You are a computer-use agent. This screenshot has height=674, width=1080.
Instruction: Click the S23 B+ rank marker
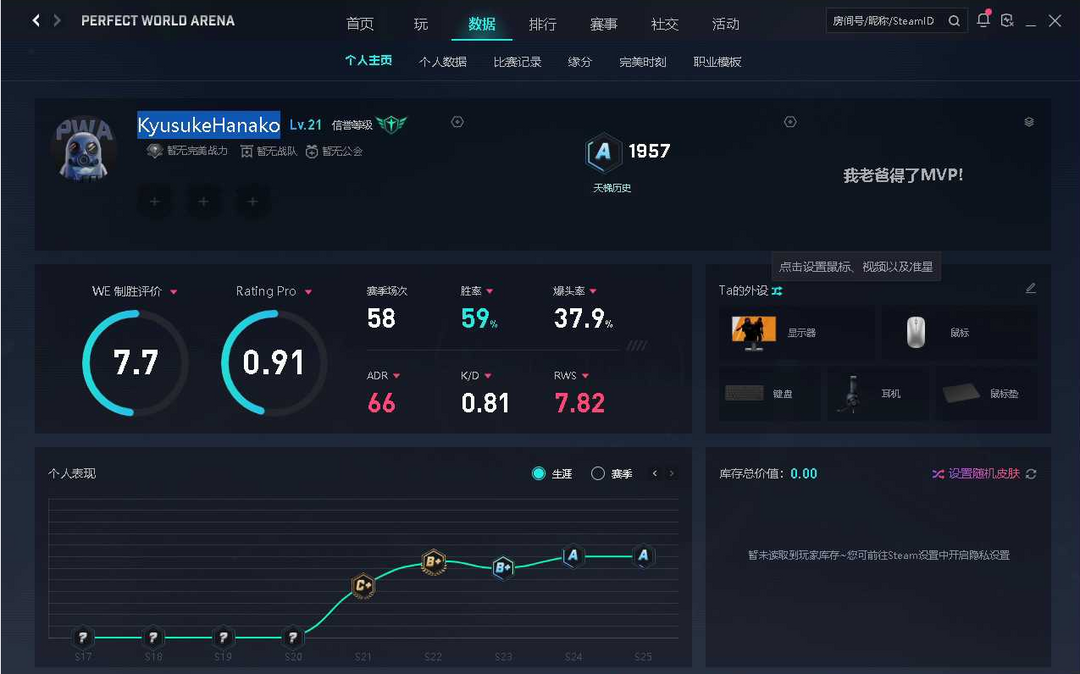click(503, 568)
